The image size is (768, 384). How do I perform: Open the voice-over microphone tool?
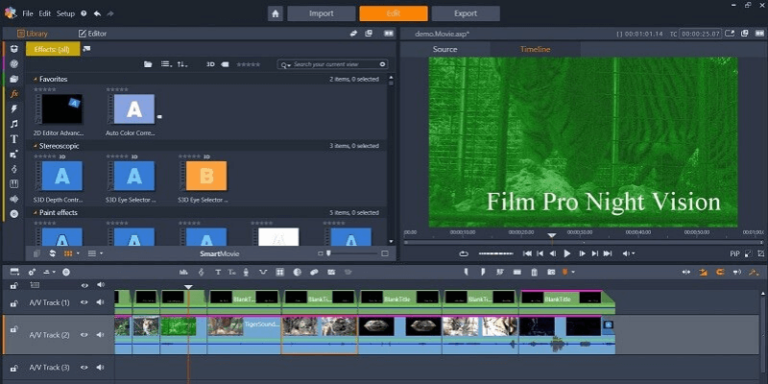pyautogui.click(x=246, y=272)
